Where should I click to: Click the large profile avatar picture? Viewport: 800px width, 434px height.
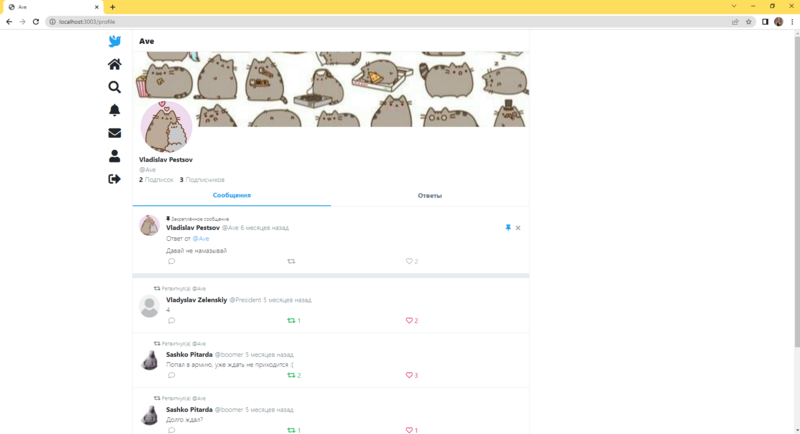tap(166, 126)
